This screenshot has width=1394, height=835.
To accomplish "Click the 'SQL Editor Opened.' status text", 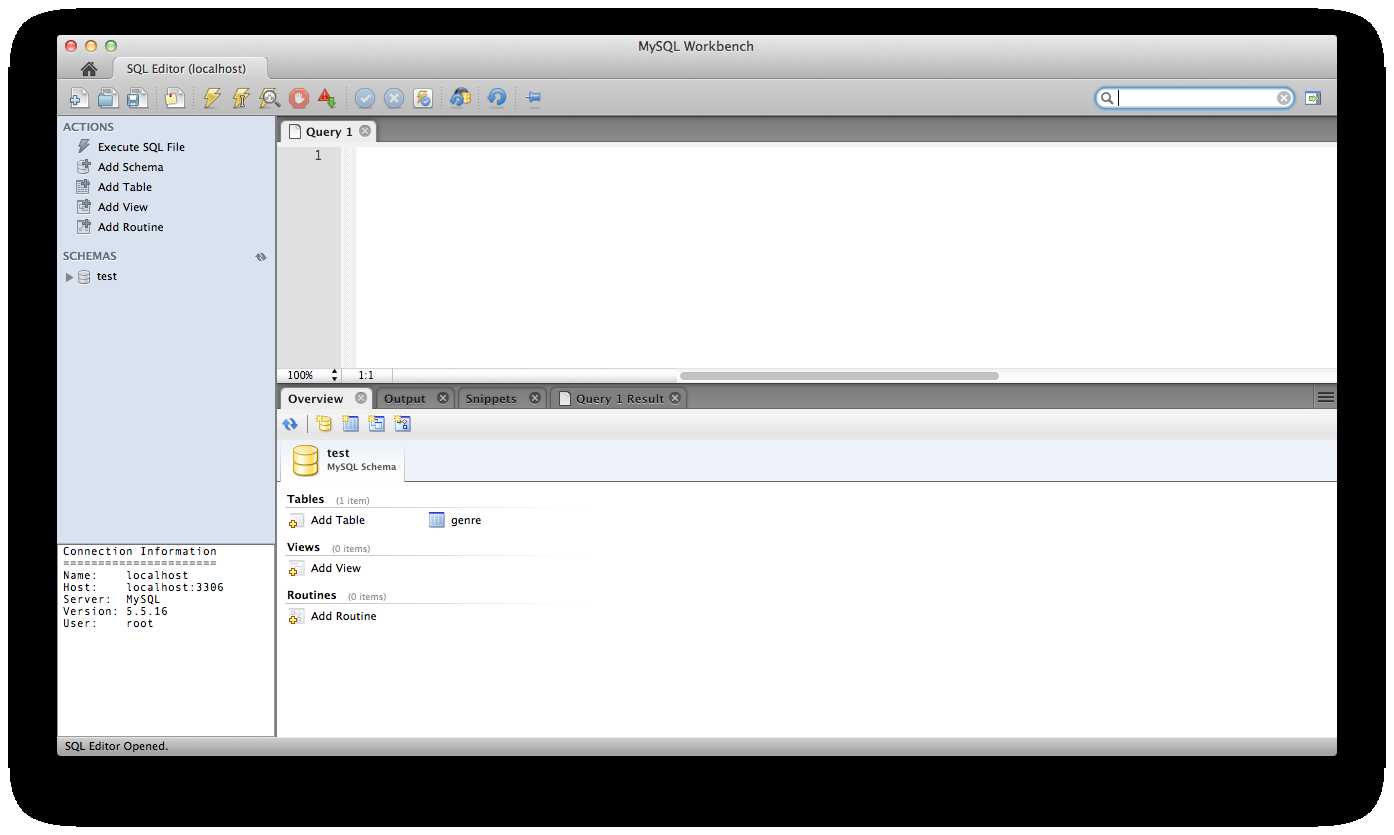I will [116, 746].
